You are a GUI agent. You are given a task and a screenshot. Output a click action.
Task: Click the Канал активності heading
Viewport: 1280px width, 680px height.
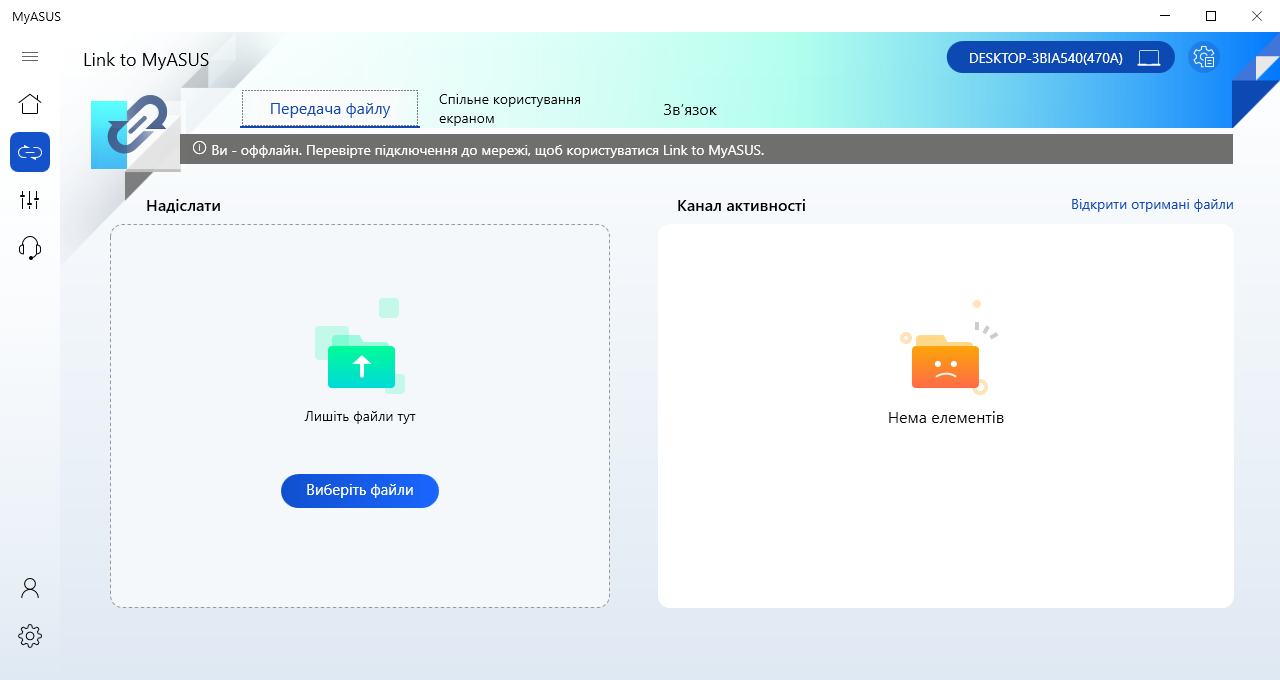click(x=741, y=205)
